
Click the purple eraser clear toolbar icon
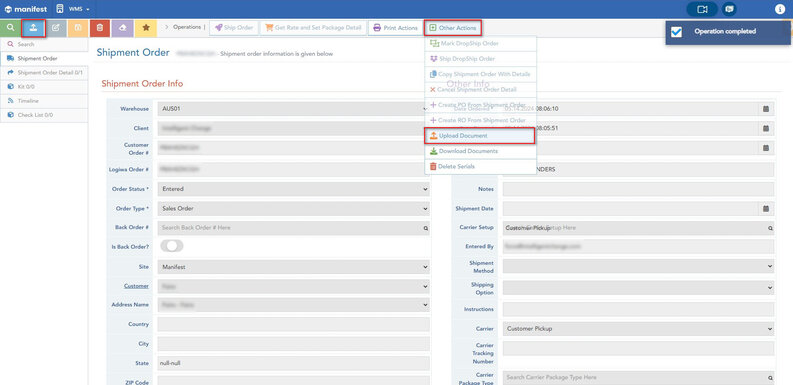pos(123,28)
